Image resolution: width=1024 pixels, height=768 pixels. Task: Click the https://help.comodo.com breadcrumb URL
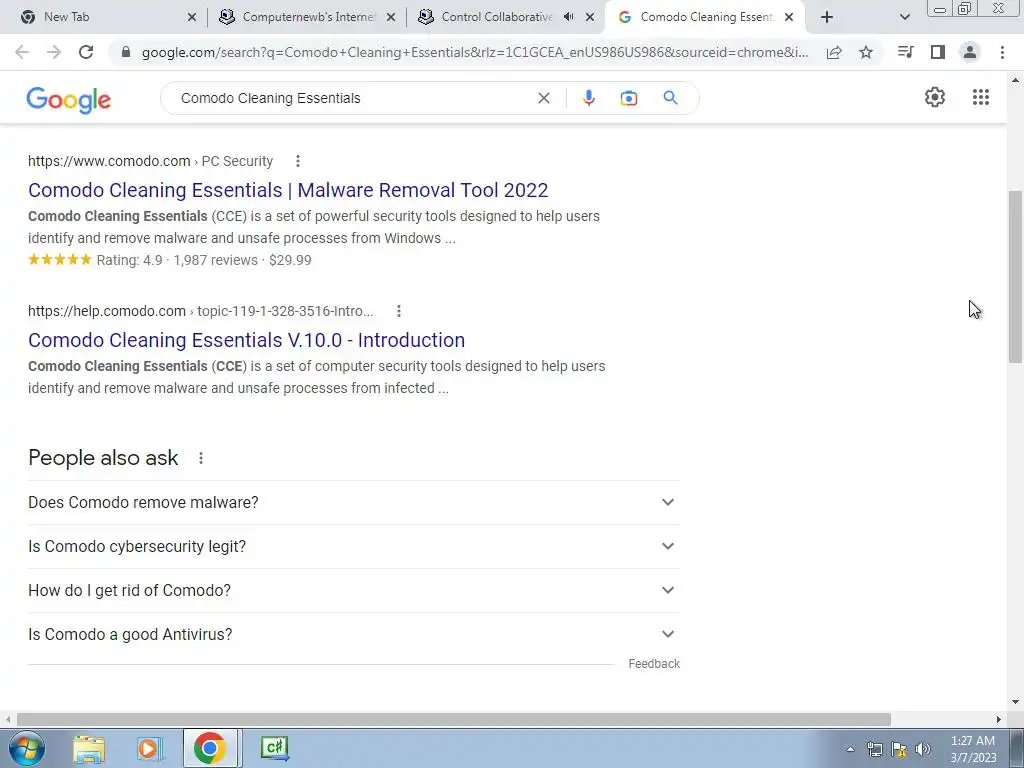click(x=107, y=312)
